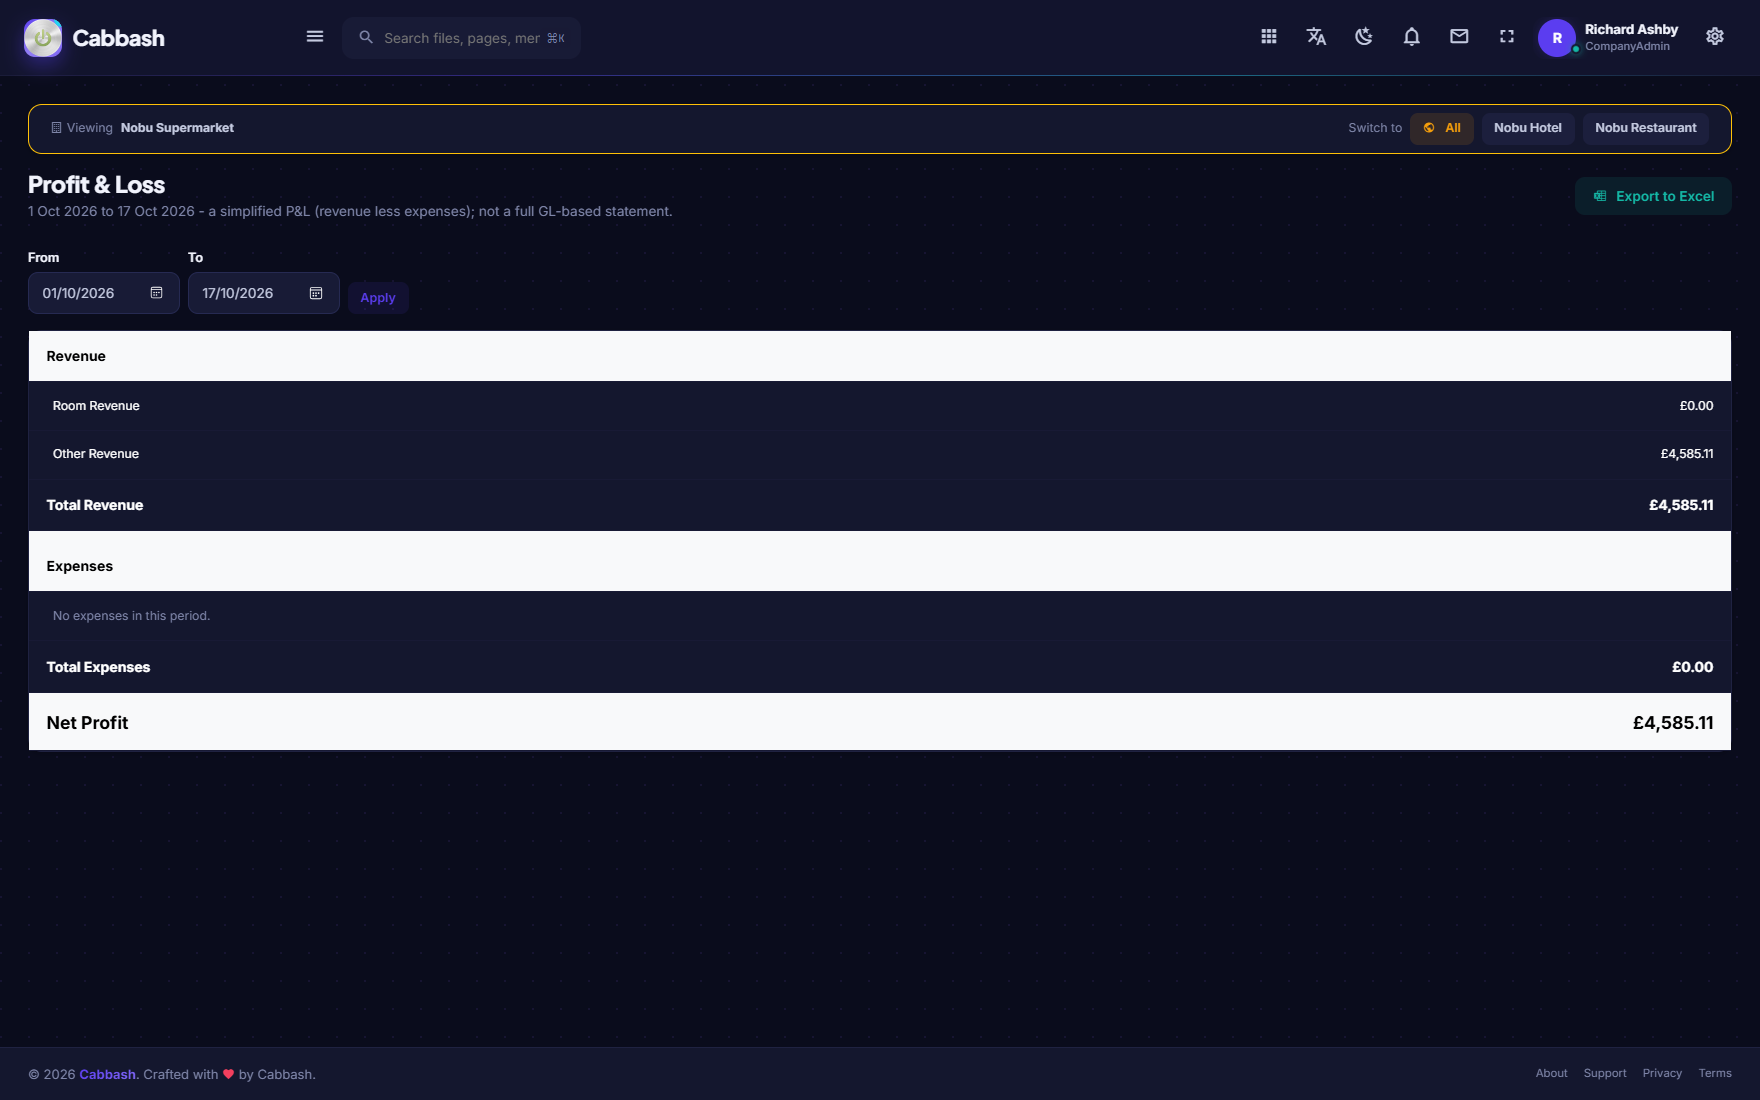
Task: Click the Nobu Supermarket viewing label
Action: [177, 128]
